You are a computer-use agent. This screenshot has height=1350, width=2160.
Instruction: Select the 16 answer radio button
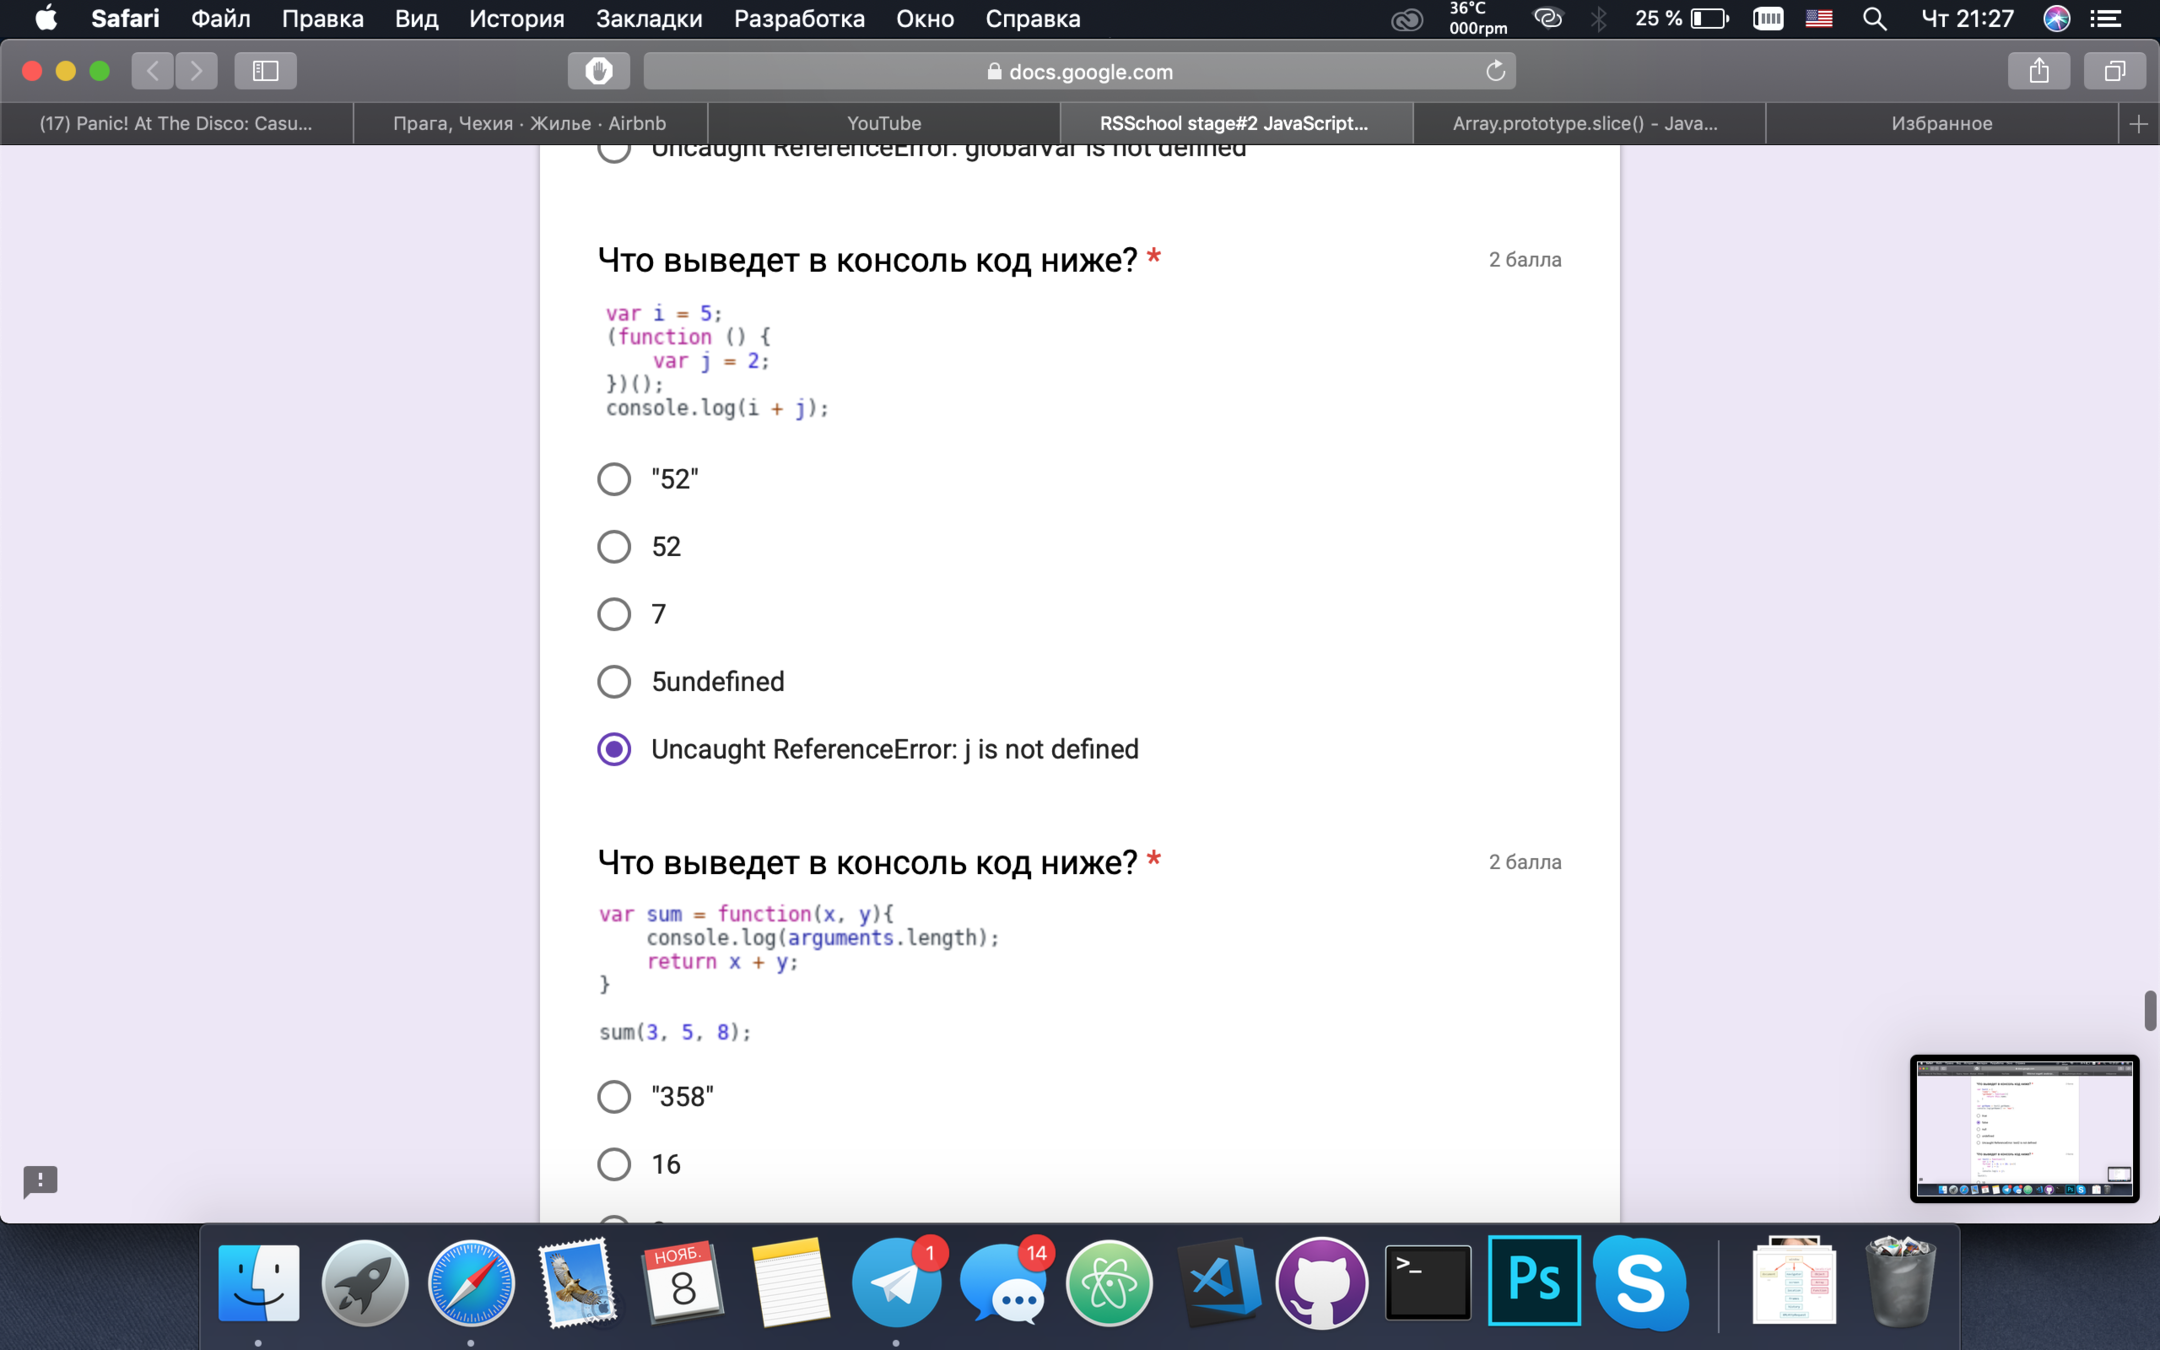(614, 1164)
